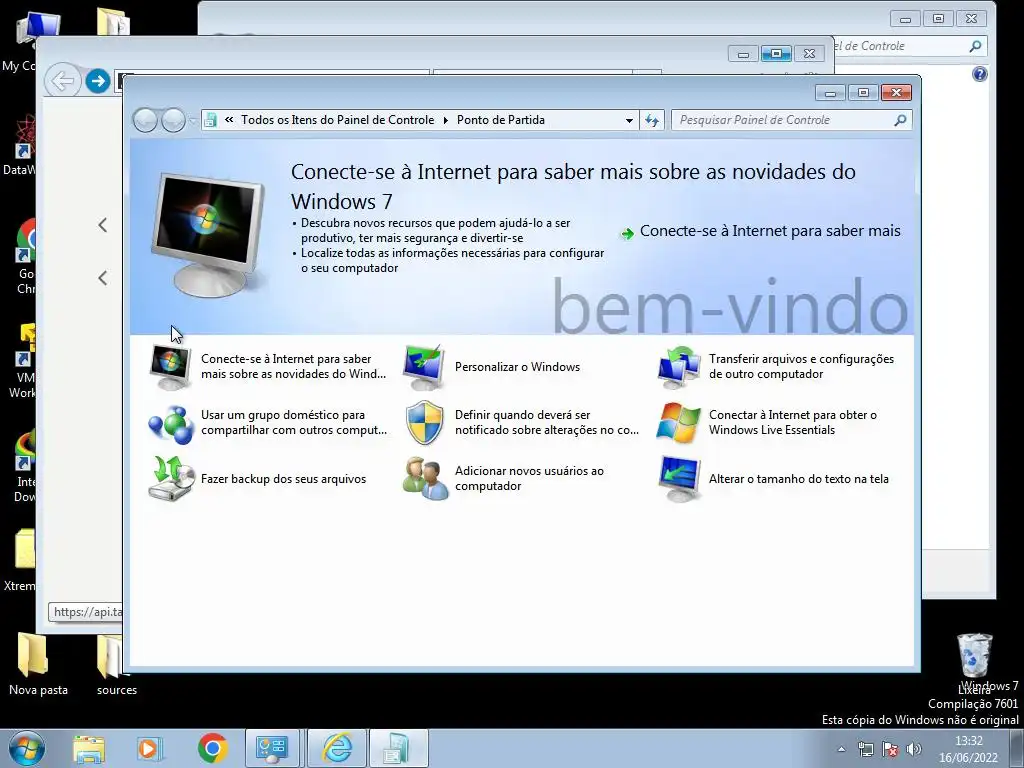1024x768 pixels.
Task: Click Conecte-se à Internet para saber mais link
Action: click(770, 231)
